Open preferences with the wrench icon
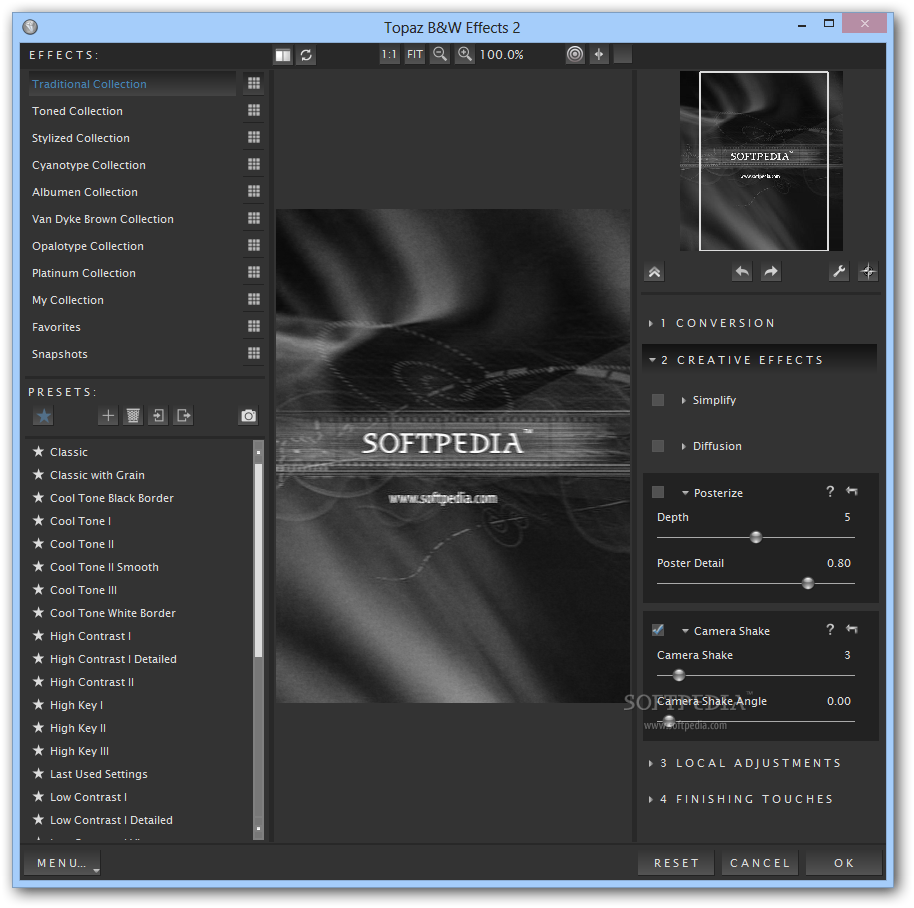Viewport: 914px width, 908px height. 839,272
